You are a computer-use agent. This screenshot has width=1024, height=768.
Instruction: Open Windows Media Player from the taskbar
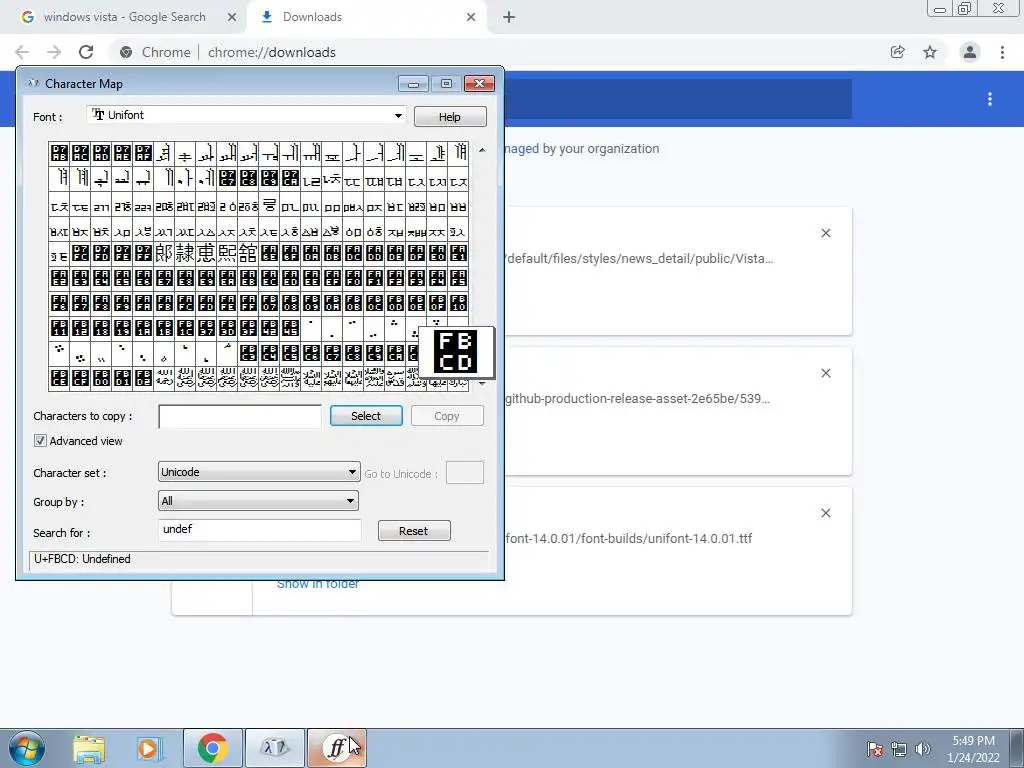coord(150,748)
